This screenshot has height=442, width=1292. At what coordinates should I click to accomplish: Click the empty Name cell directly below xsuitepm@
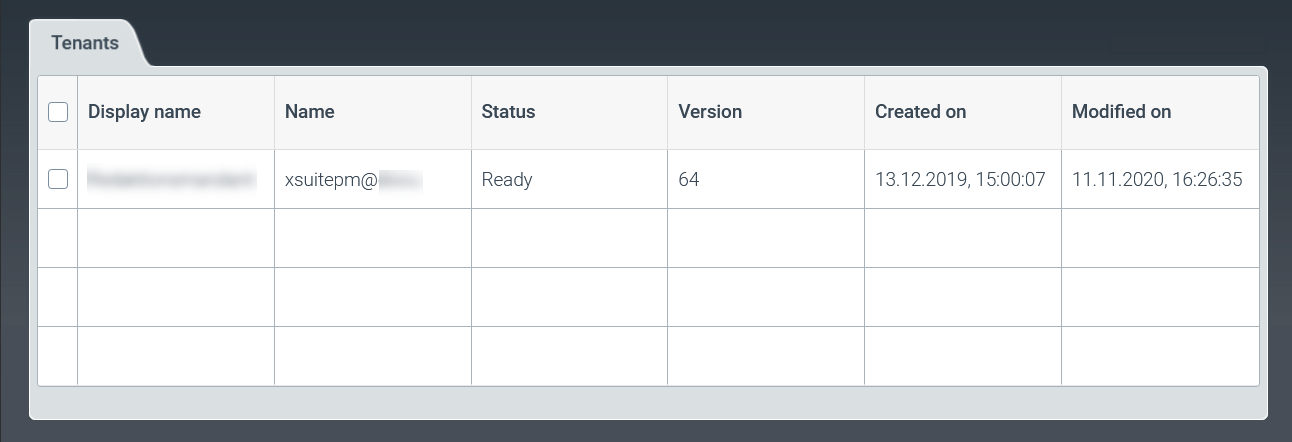373,238
